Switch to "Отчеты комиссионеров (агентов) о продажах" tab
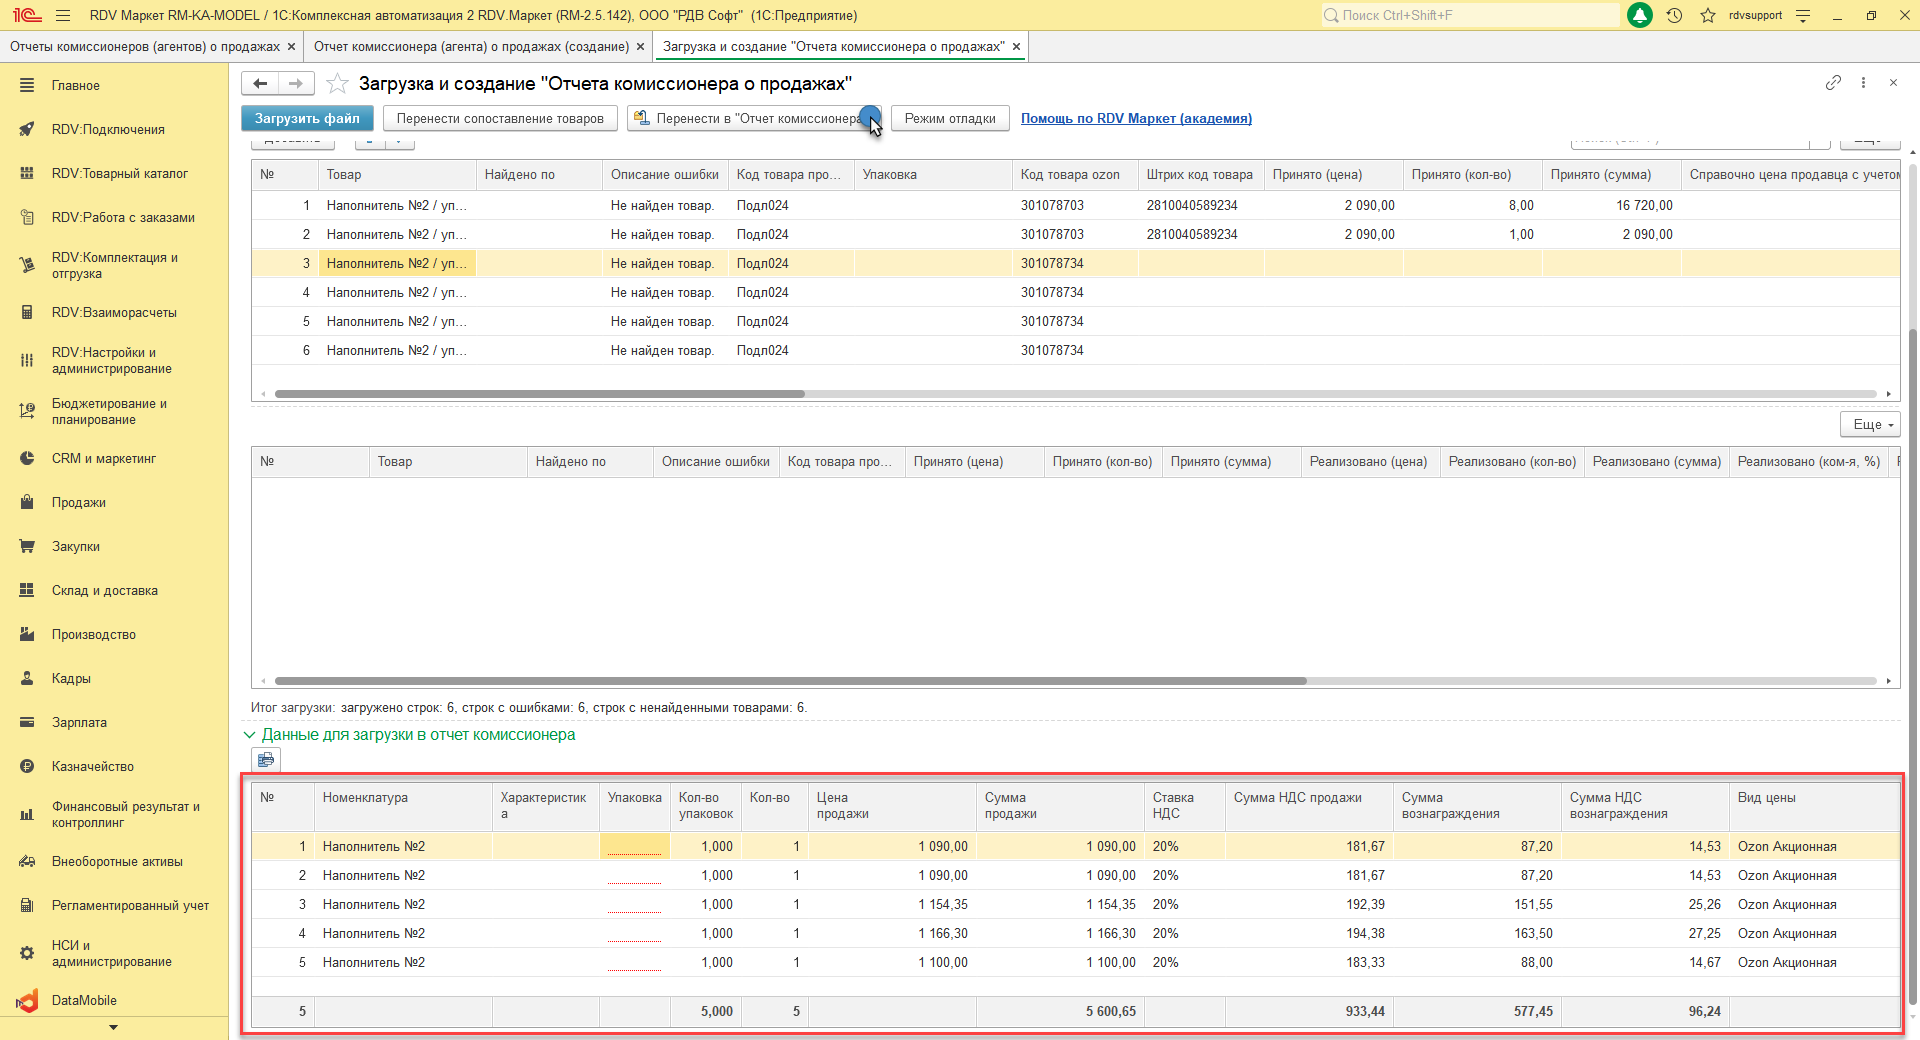Screen dimensions: 1920x1040 click(x=145, y=47)
